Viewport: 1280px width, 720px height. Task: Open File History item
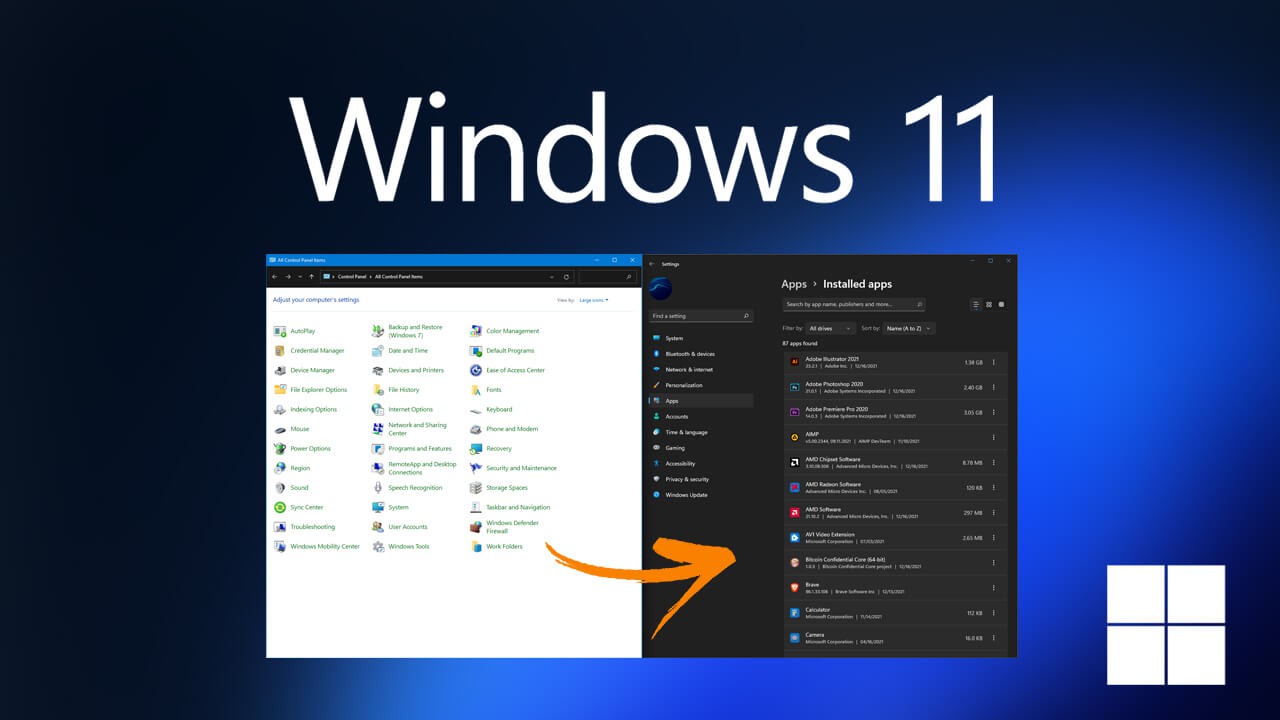(396, 390)
